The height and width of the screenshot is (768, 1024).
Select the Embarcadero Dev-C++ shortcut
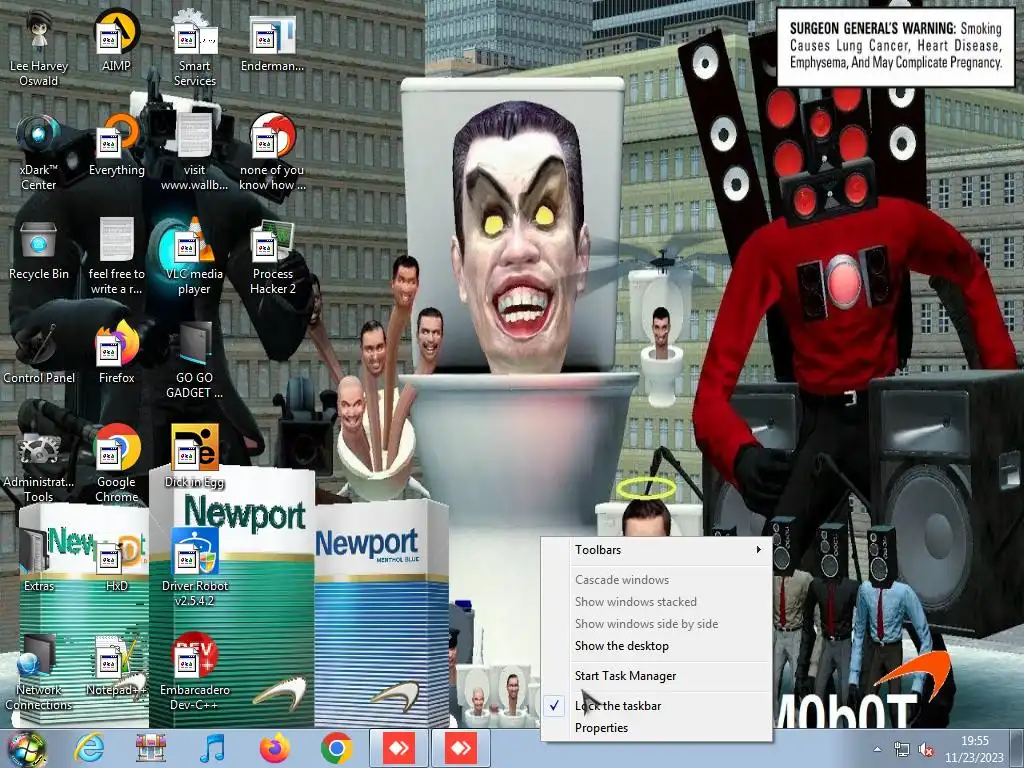[195, 673]
